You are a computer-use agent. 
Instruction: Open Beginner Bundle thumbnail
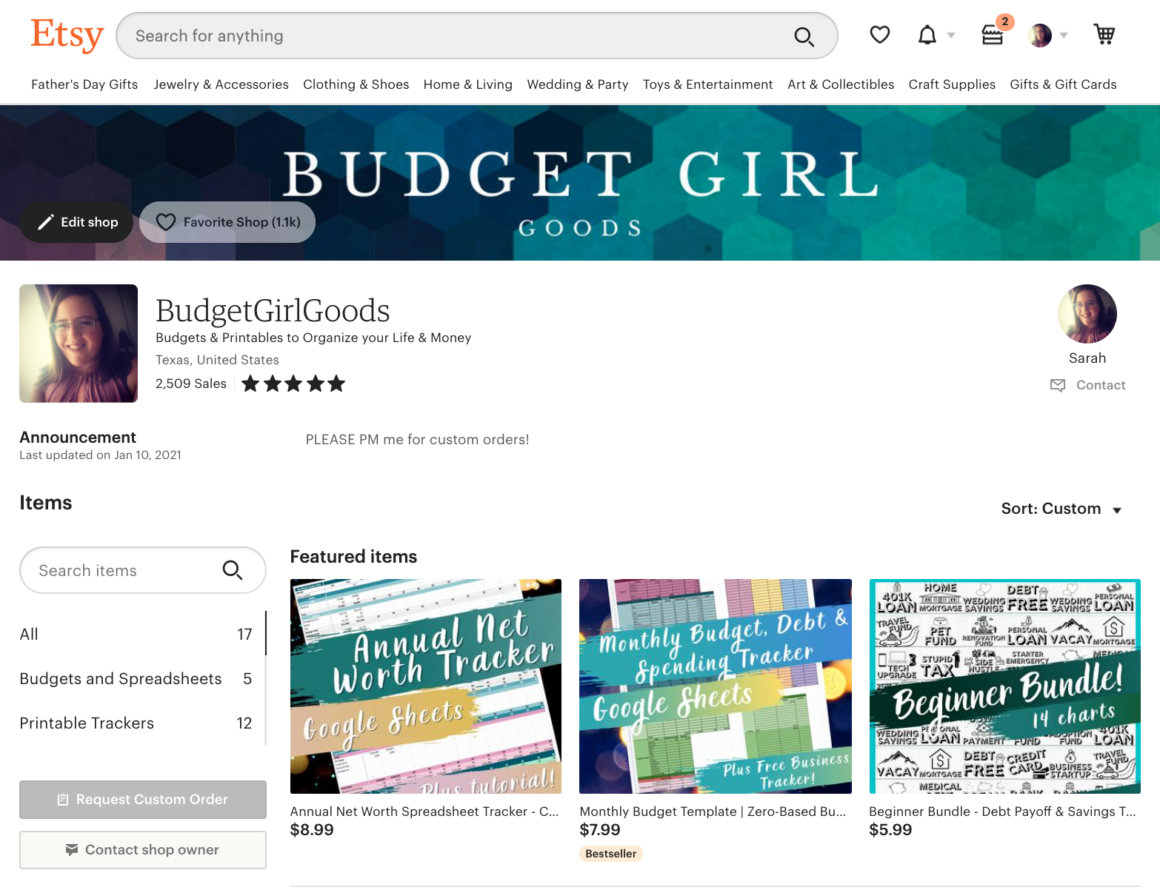(x=1005, y=686)
